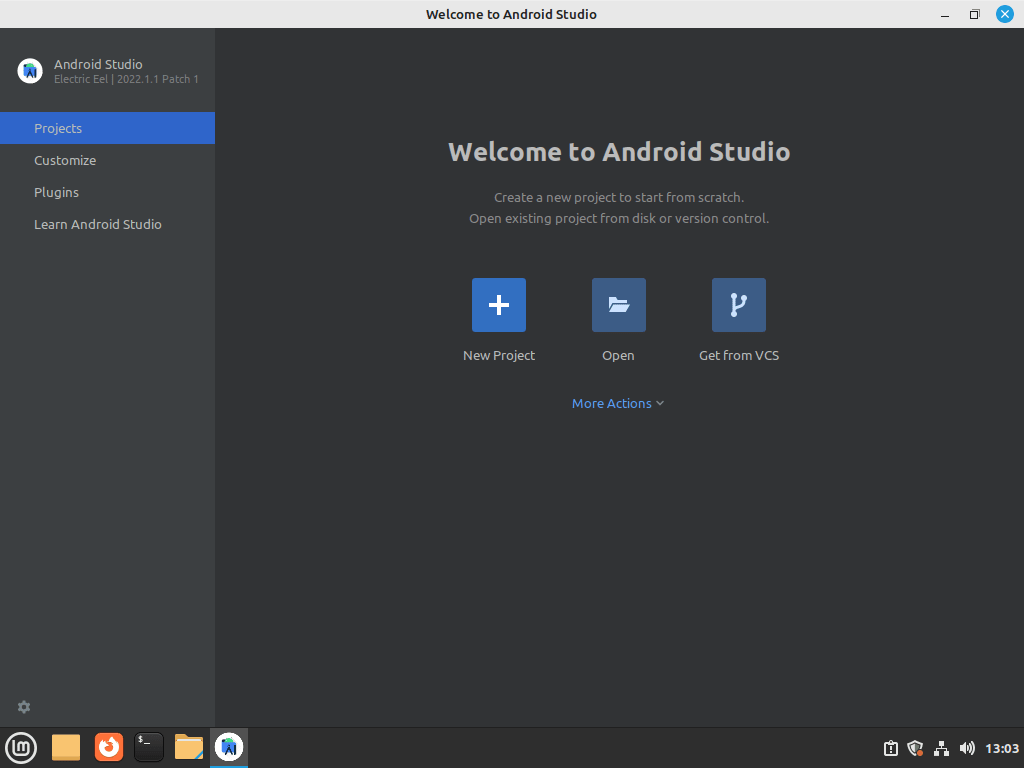Open the terminal from the taskbar

(148, 747)
